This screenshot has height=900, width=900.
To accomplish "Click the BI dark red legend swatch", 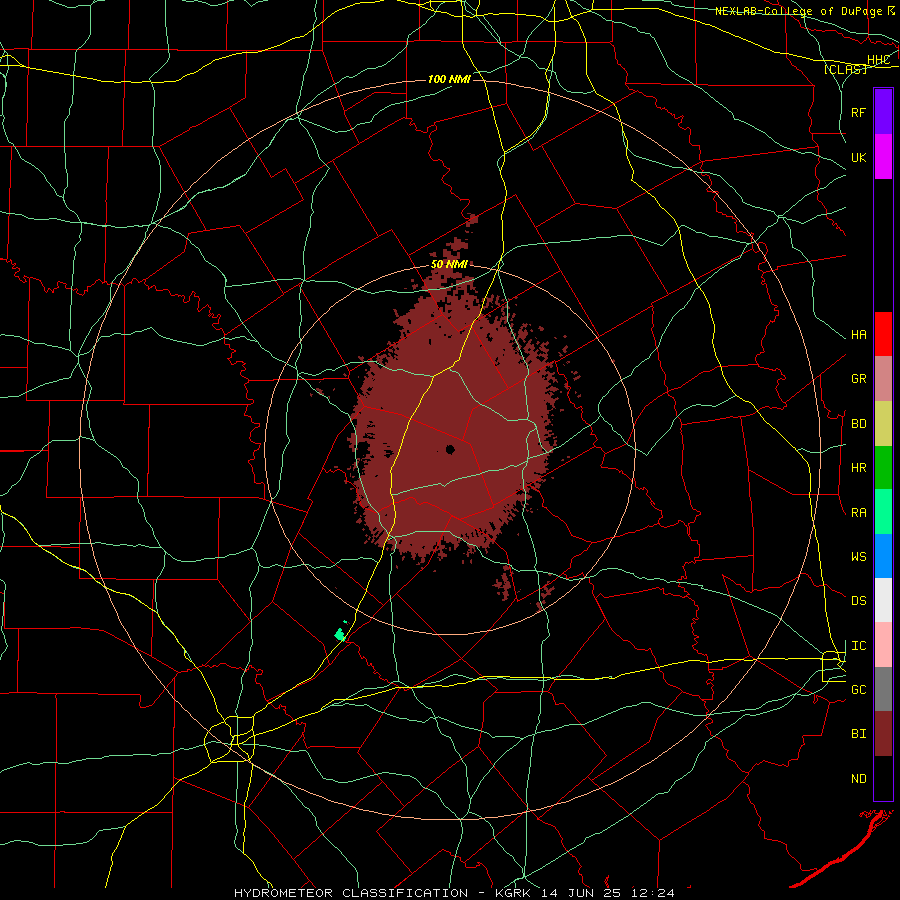I will (x=883, y=734).
